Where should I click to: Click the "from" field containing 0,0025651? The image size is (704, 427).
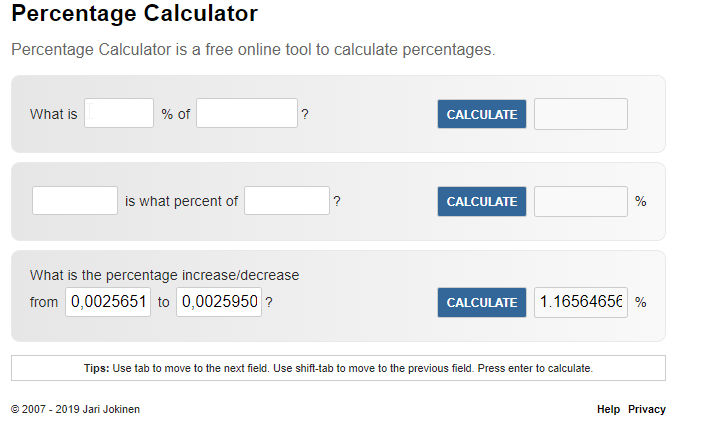click(x=108, y=302)
